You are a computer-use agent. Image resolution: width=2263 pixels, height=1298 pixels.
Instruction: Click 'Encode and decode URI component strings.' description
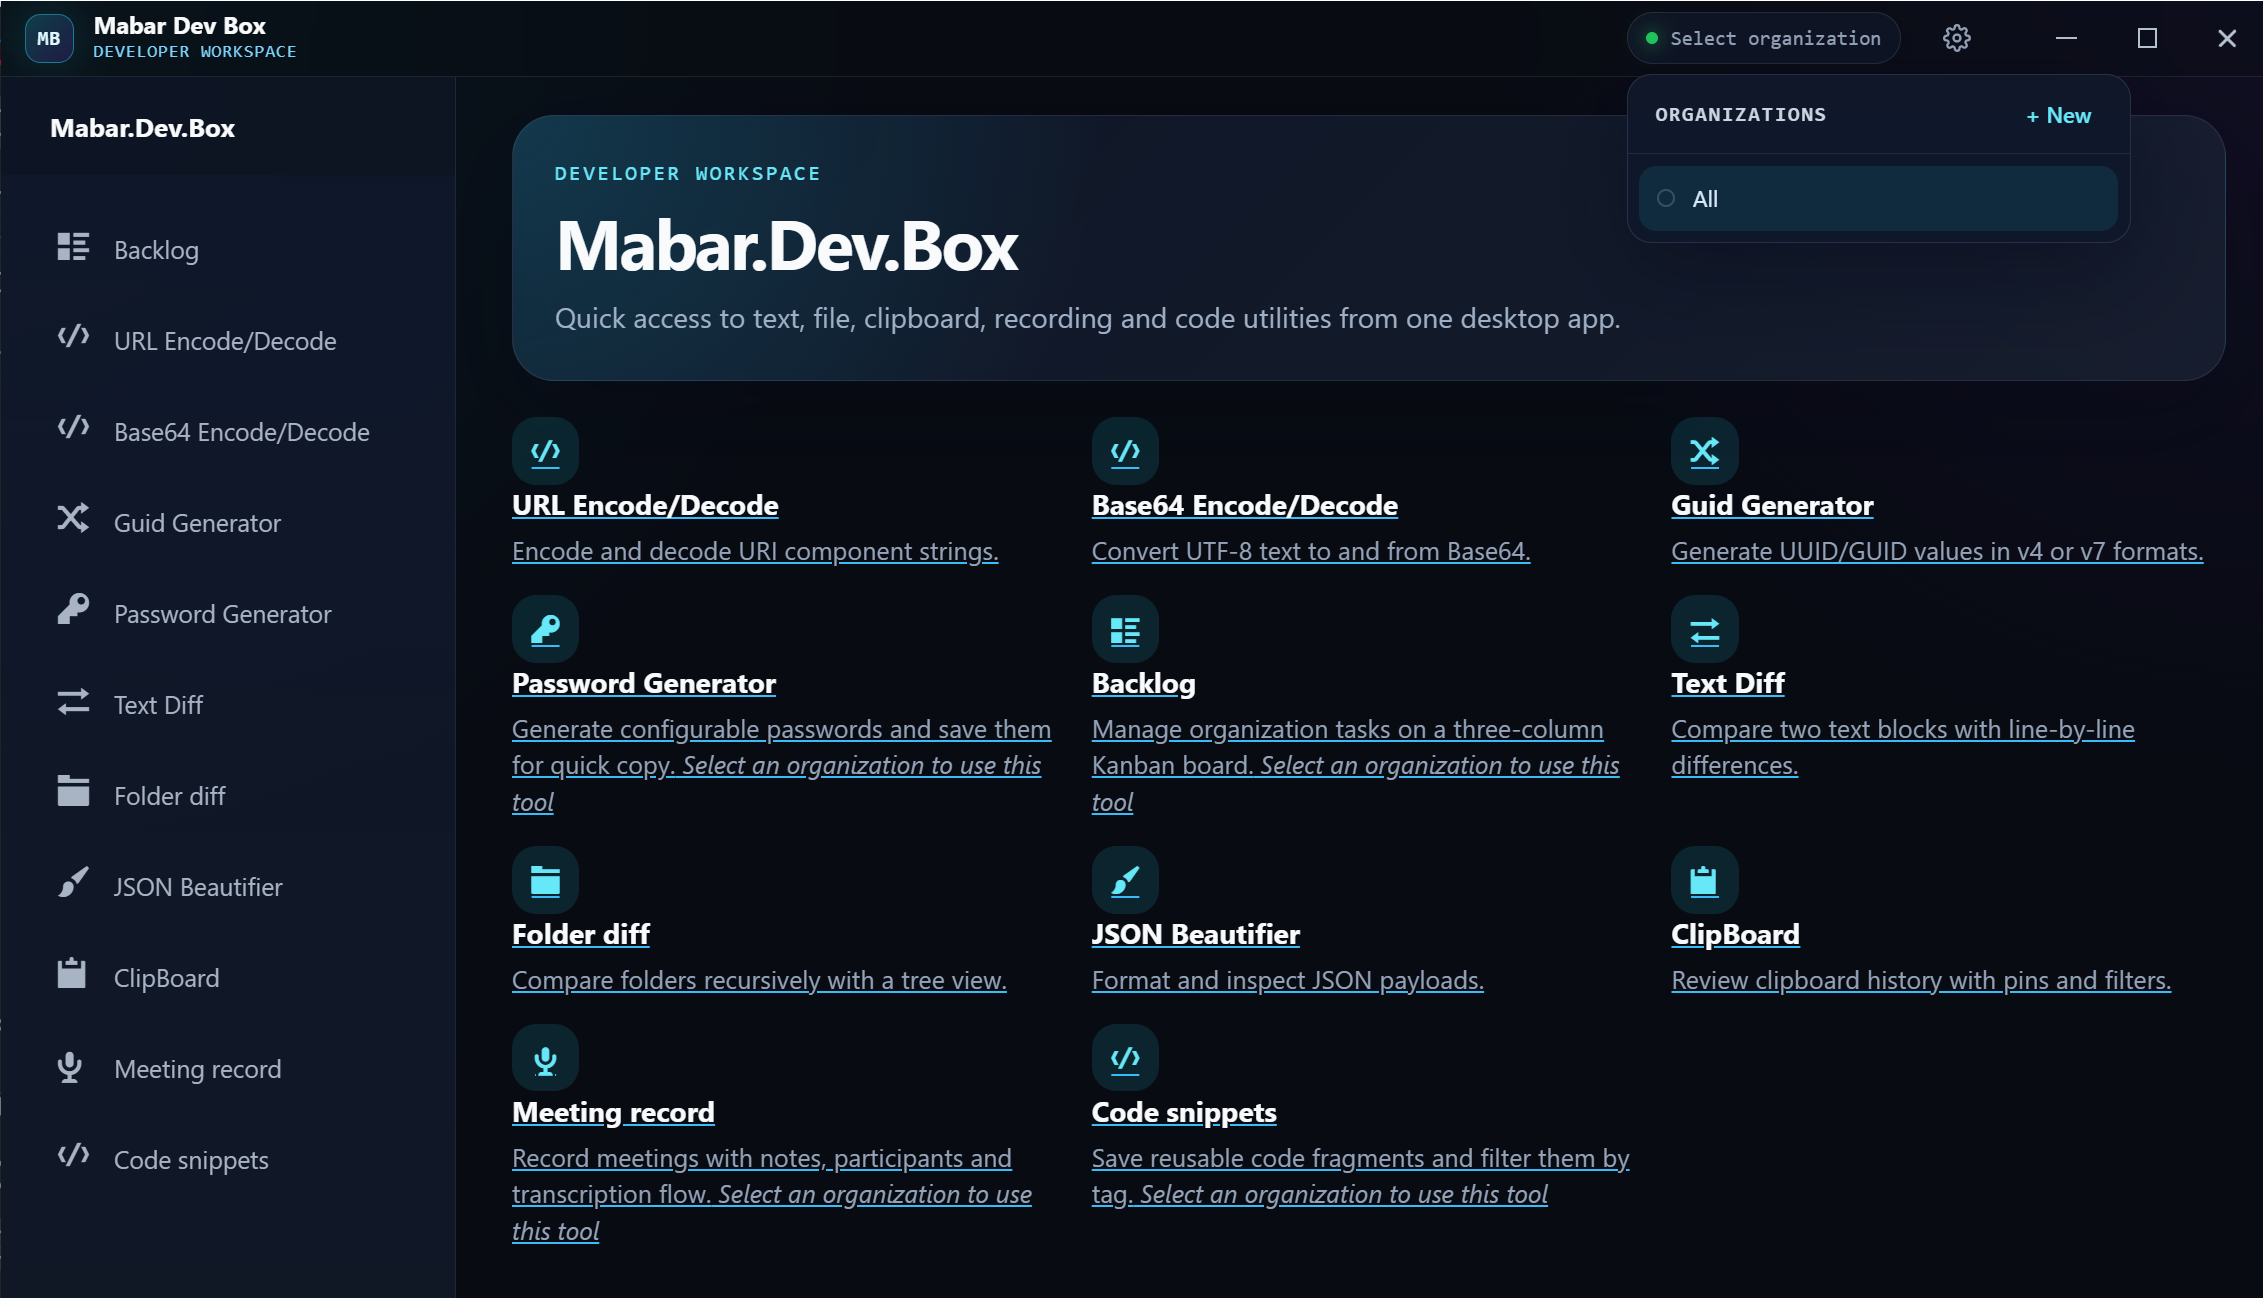click(x=755, y=551)
